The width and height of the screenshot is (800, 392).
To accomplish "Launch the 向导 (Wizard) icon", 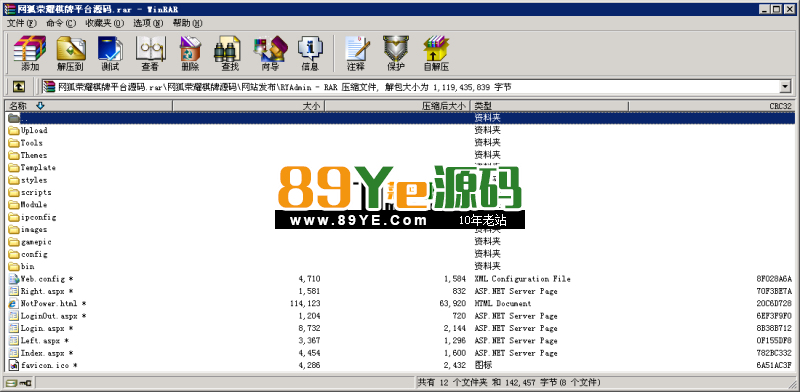I will [x=270, y=54].
